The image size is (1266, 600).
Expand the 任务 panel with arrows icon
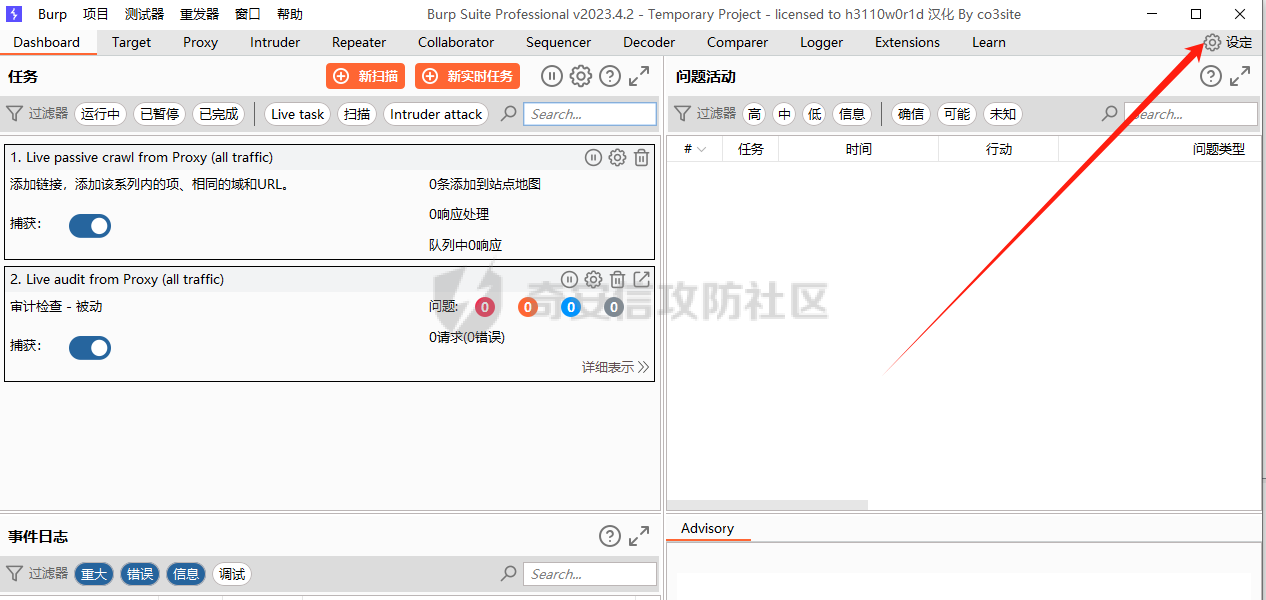click(x=639, y=76)
